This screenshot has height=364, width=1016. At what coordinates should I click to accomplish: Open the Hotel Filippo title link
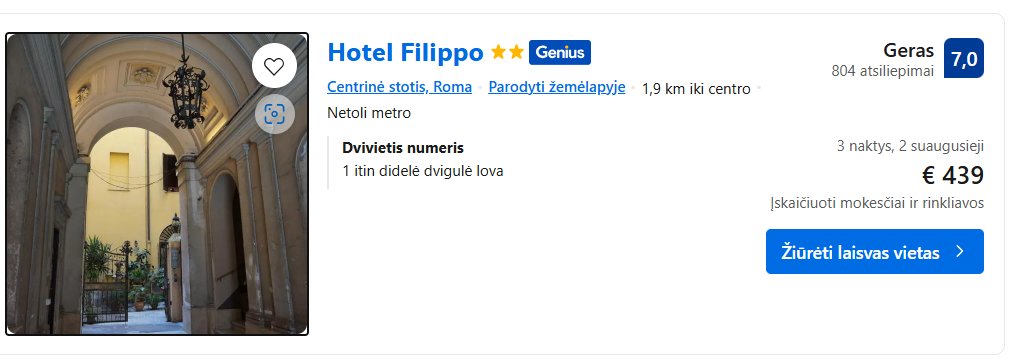[x=406, y=52]
